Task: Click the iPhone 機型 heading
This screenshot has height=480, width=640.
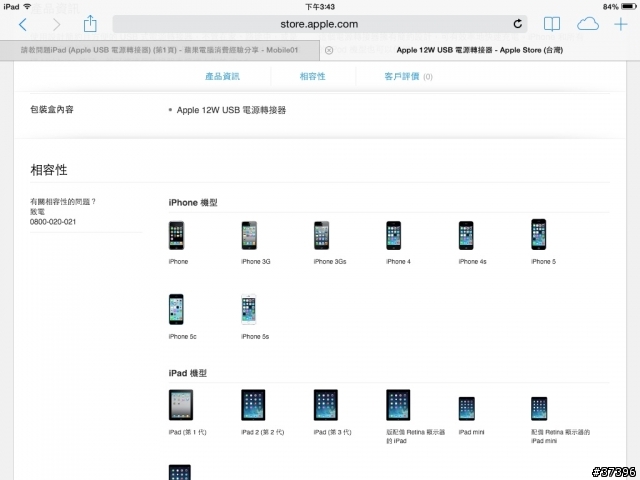Action: click(x=193, y=203)
